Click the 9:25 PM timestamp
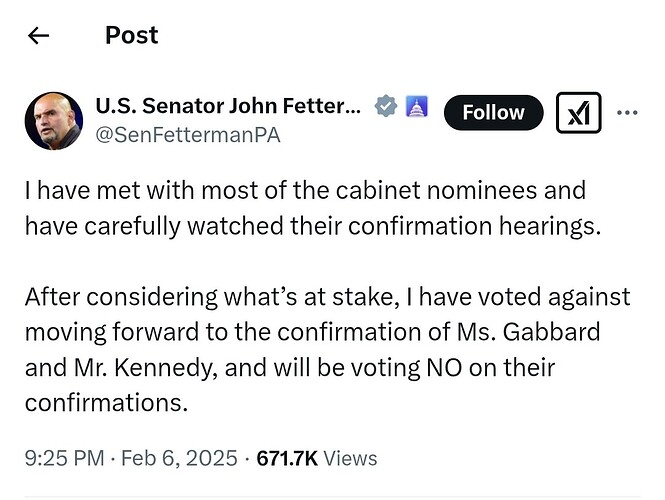The height and width of the screenshot is (500, 665). 64,458
